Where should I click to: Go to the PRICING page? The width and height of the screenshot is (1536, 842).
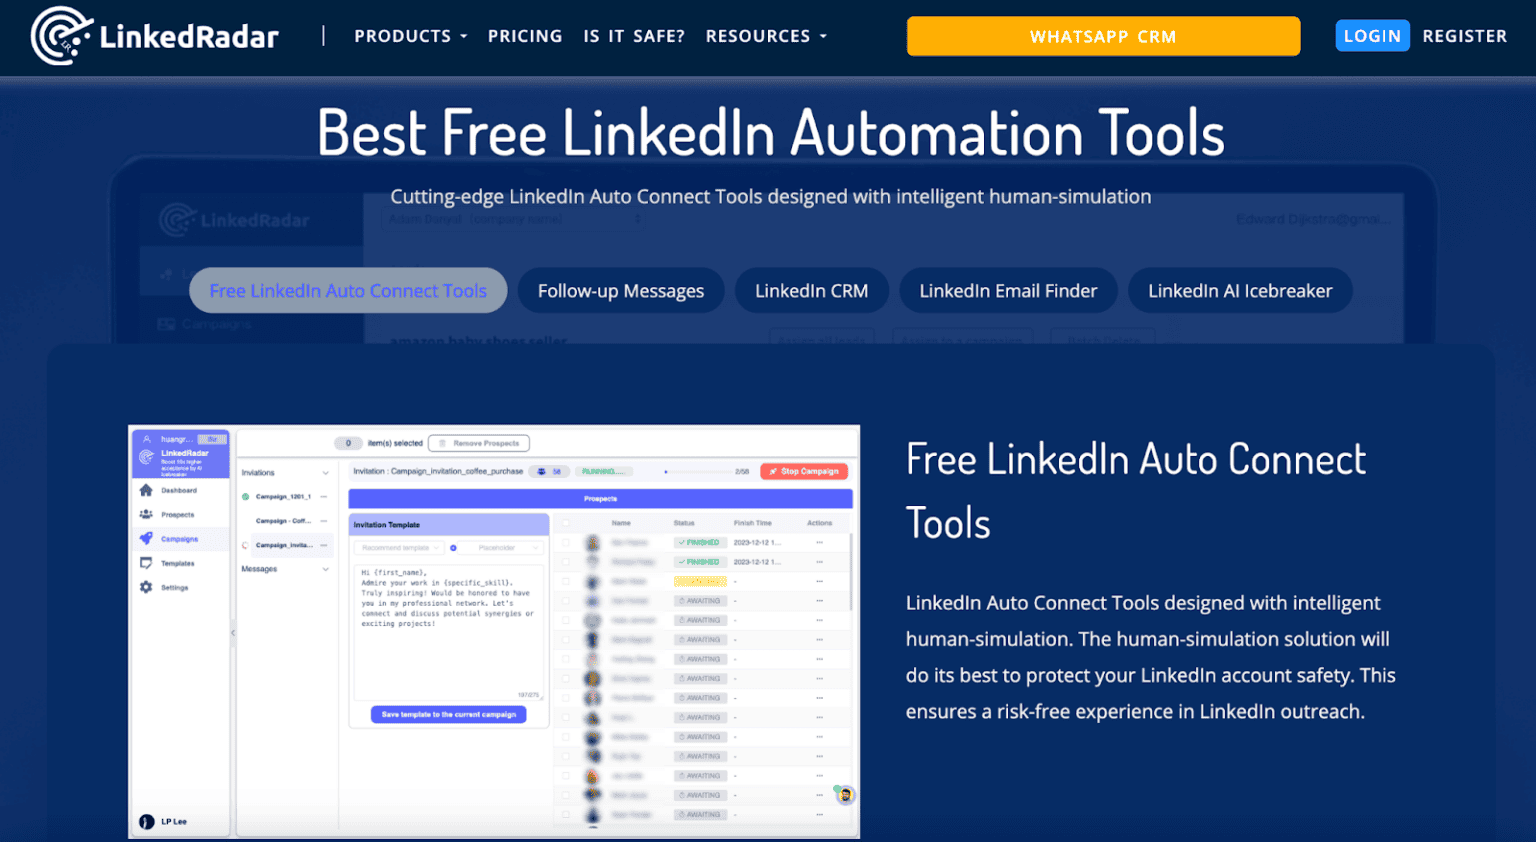[x=525, y=36]
